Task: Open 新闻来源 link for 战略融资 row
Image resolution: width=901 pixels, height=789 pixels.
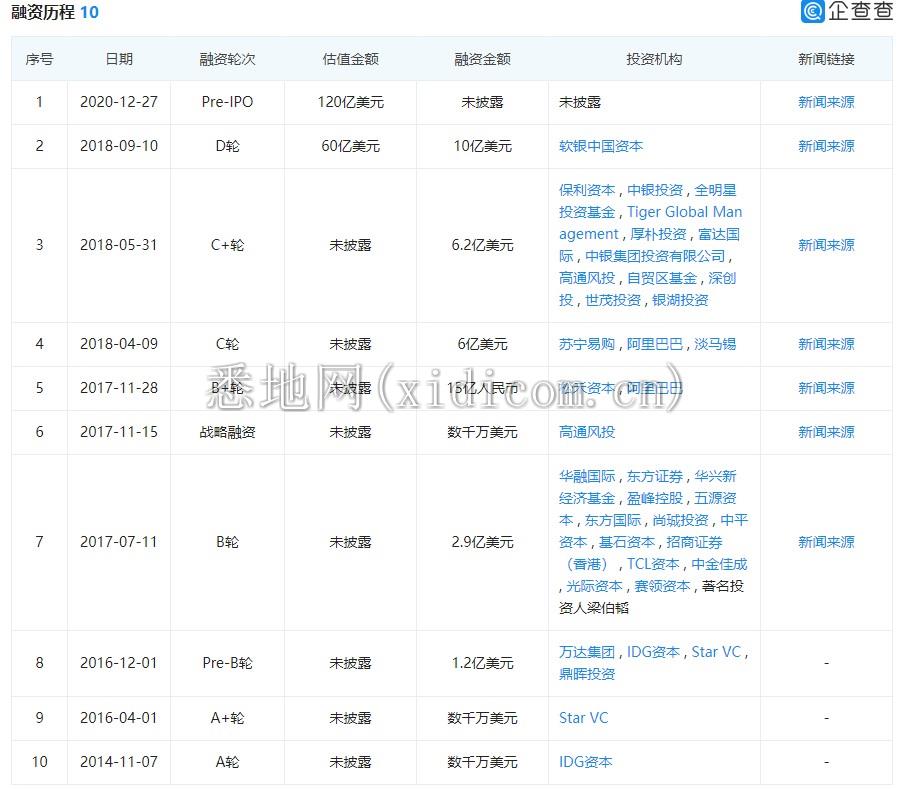Action: [826, 432]
